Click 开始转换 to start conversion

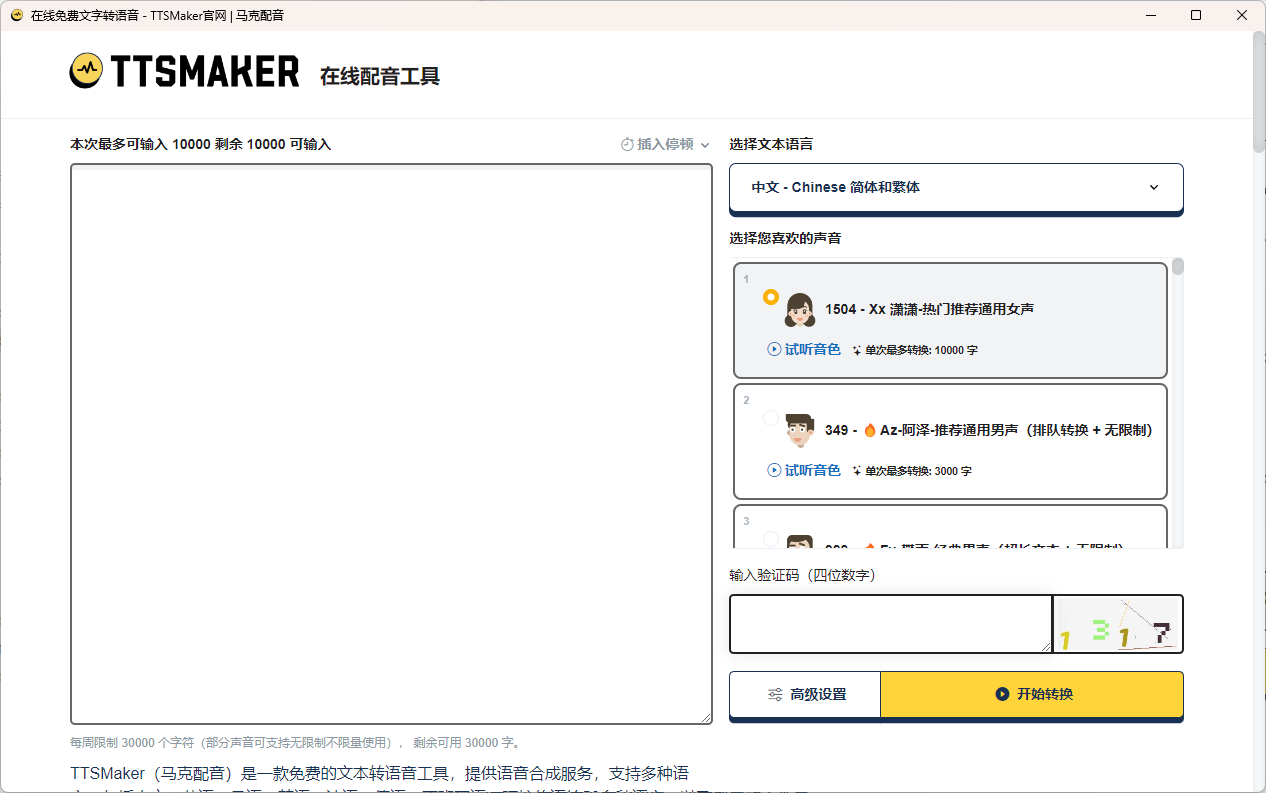[x=1031, y=694]
